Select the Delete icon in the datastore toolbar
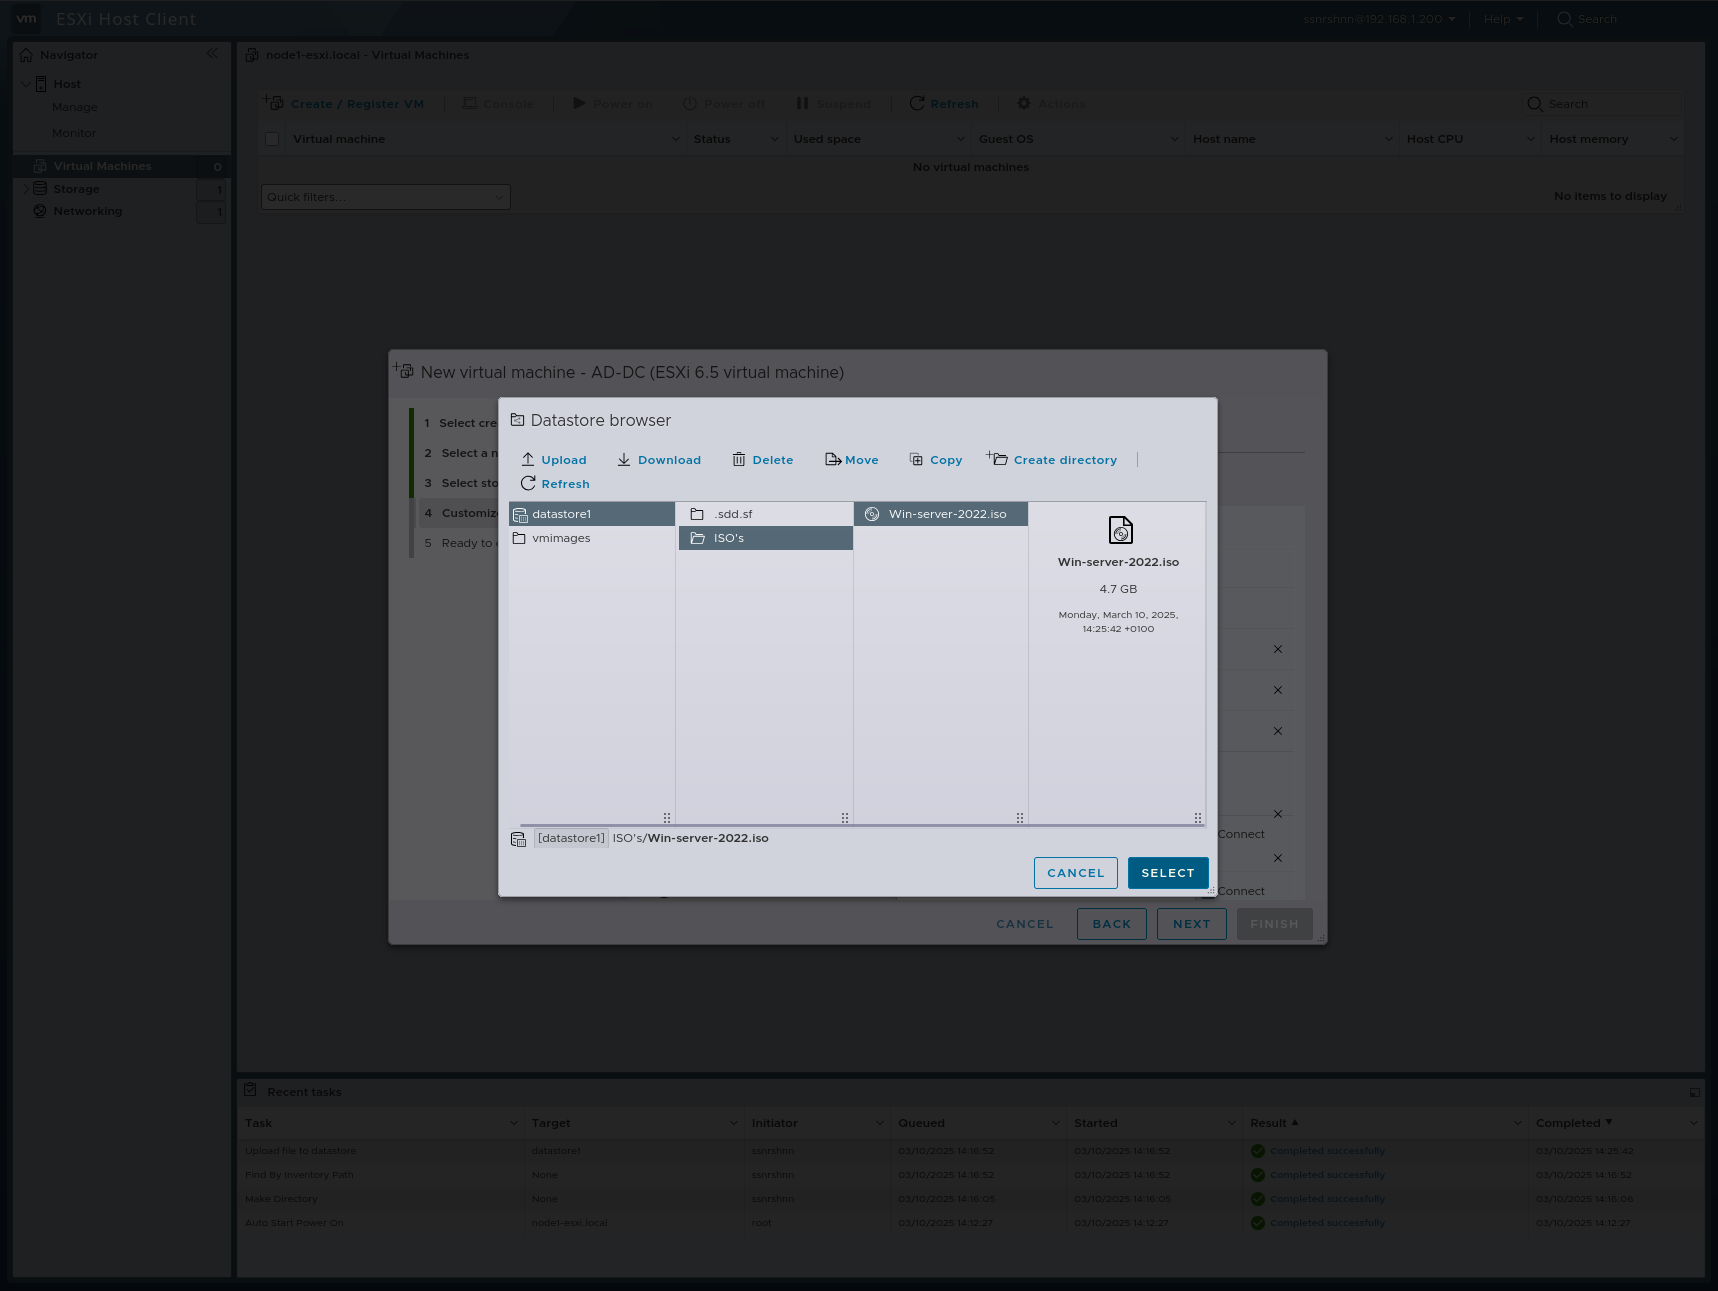Viewport: 1718px width, 1291px height. point(739,459)
